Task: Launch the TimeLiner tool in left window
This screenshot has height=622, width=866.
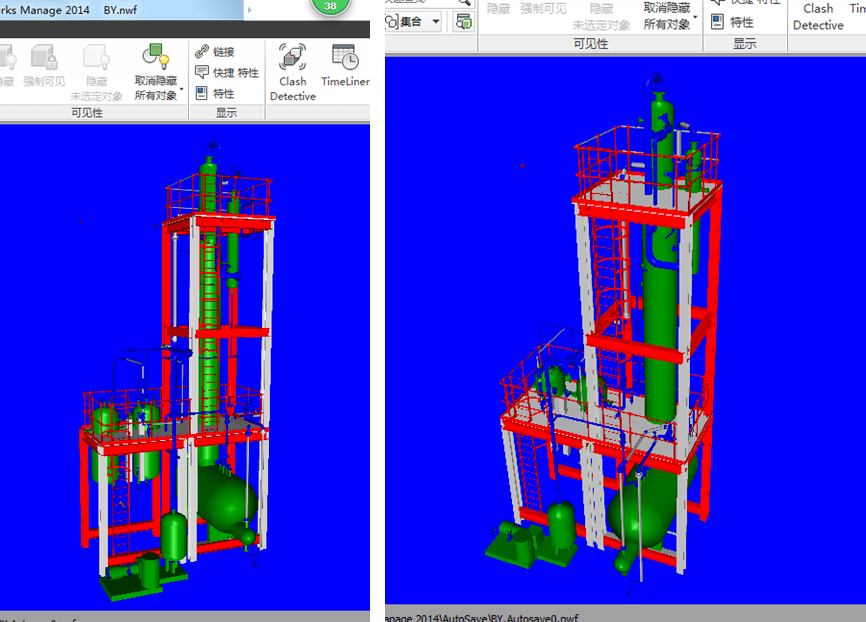Action: [345, 68]
